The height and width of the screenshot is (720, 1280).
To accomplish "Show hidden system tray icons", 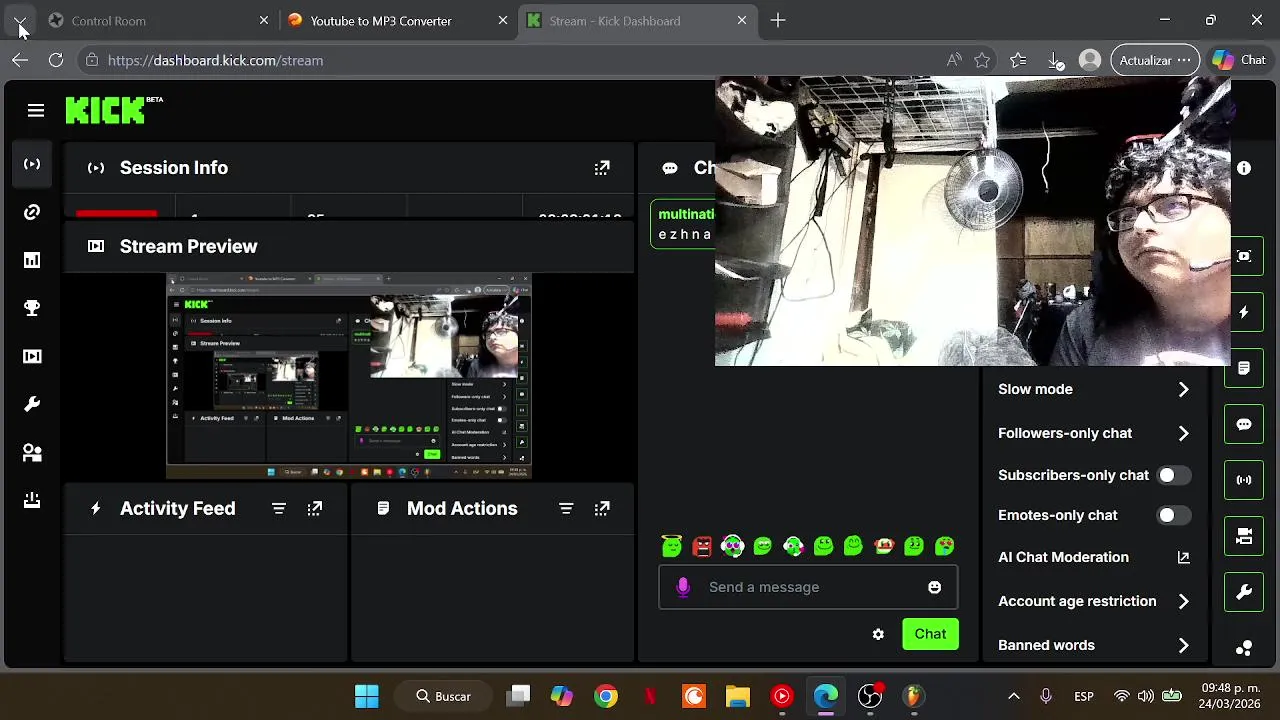I will [x=1013, y=696].
